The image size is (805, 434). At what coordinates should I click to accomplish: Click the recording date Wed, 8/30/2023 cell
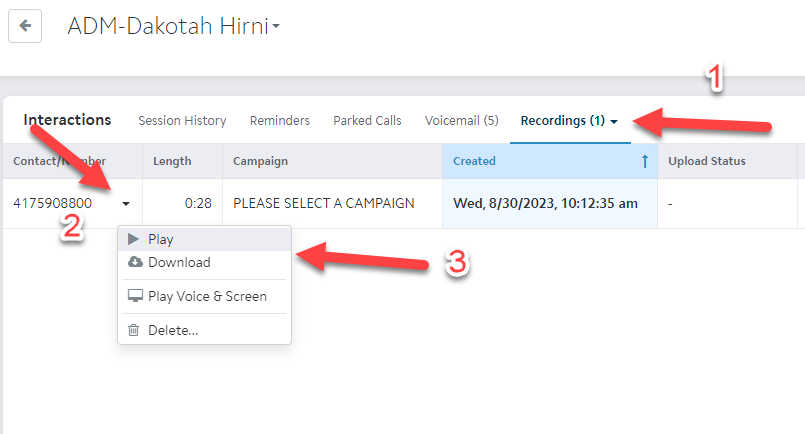click(545, 203)
